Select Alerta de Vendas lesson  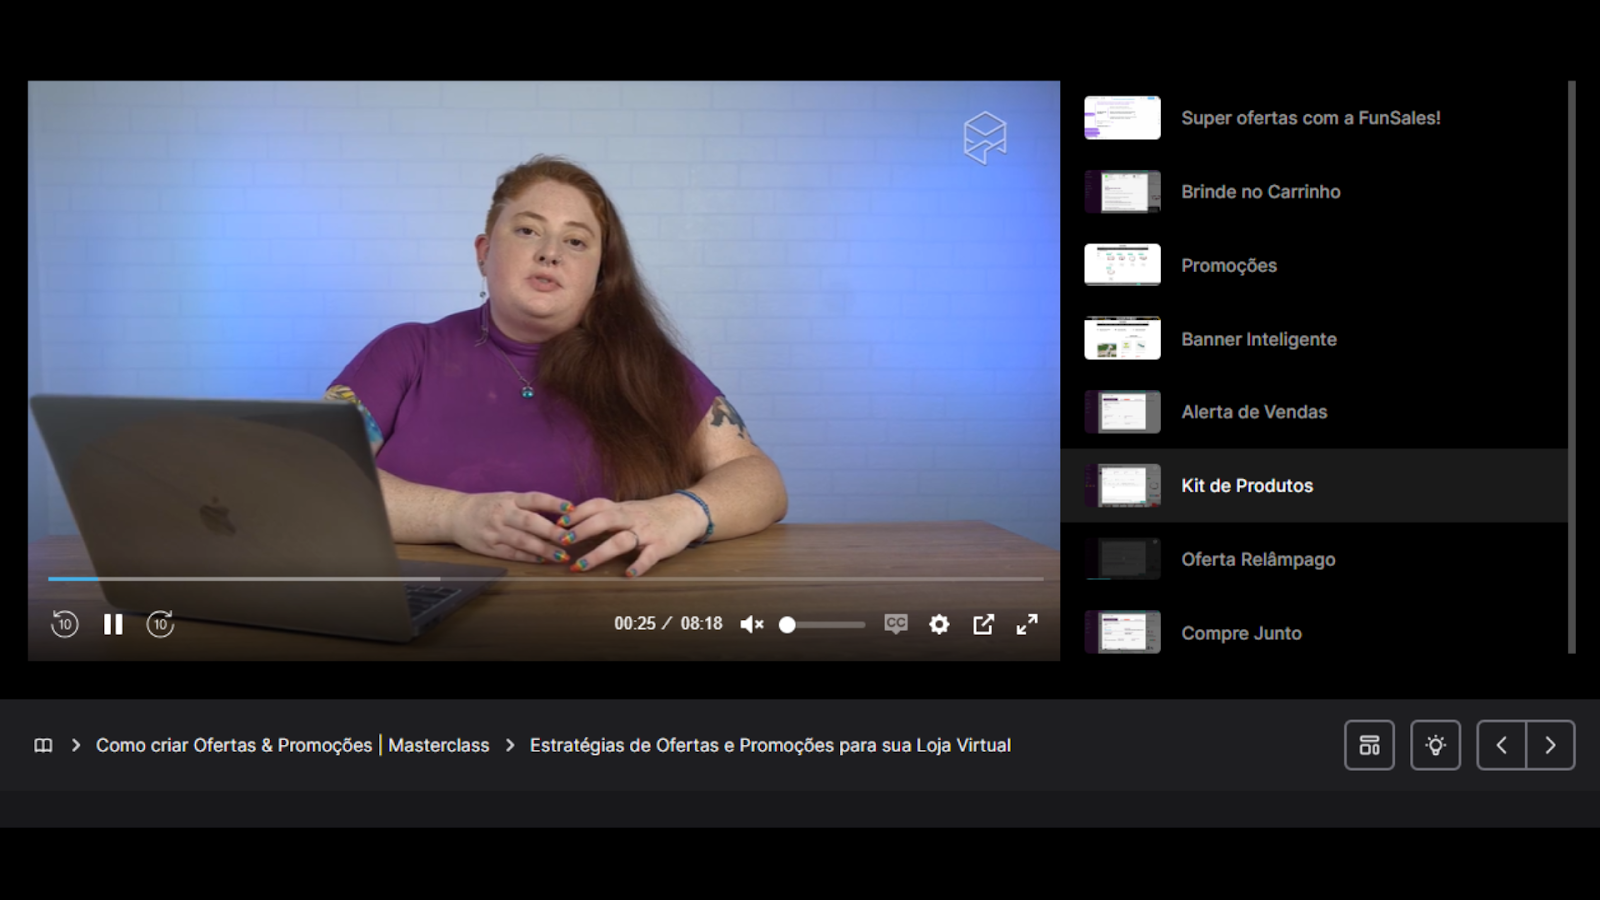(1314, 412)
